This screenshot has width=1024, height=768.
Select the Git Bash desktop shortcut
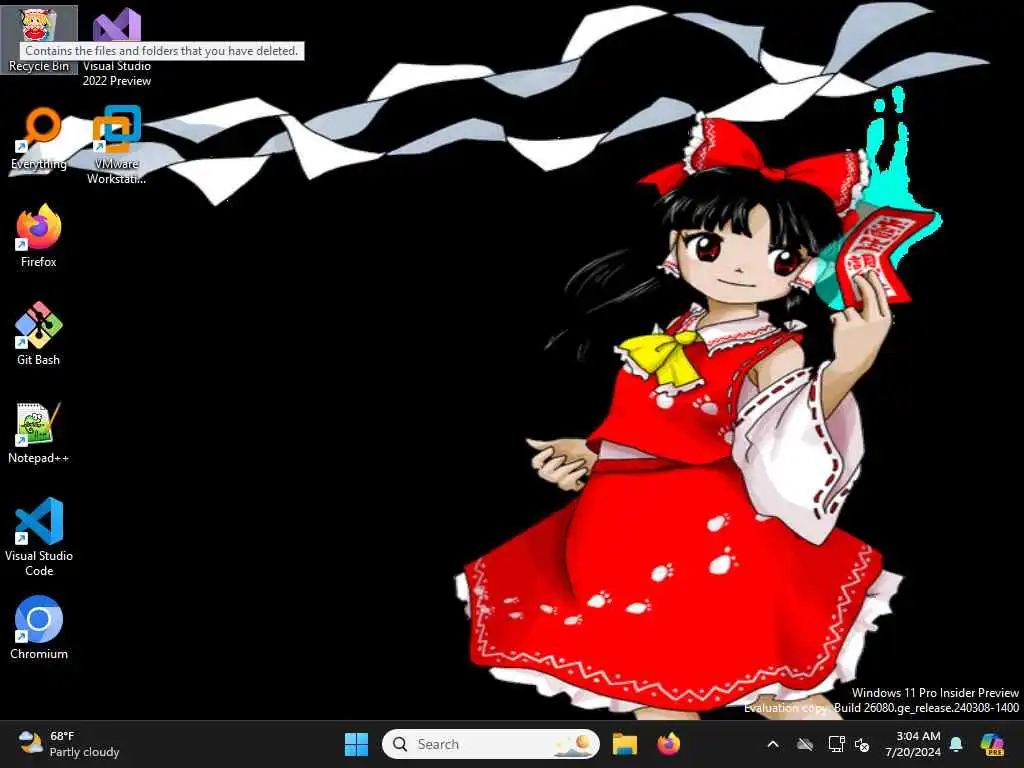click(39, 334)
